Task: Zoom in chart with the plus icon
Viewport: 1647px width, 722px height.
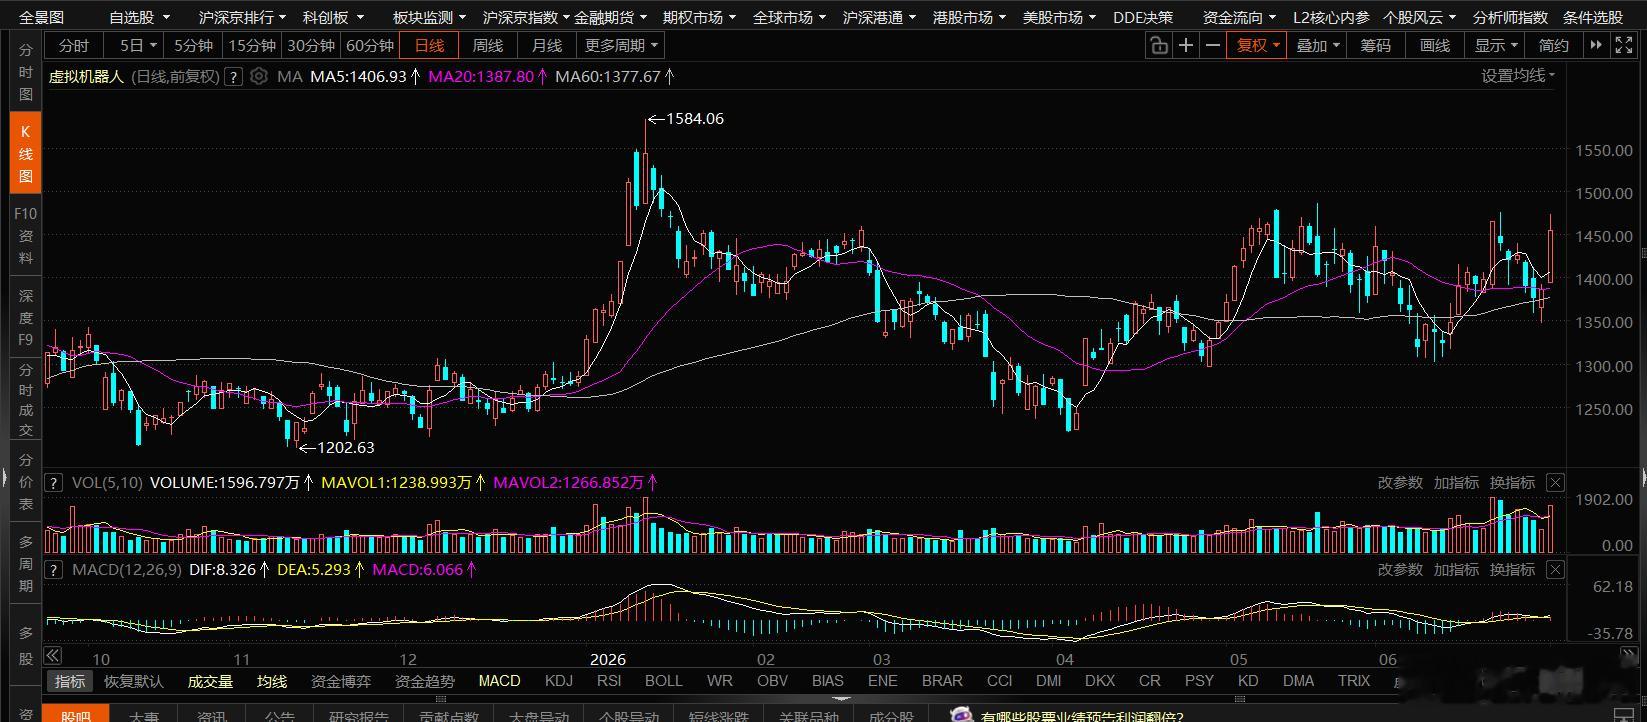Action: coord(1186,45)
